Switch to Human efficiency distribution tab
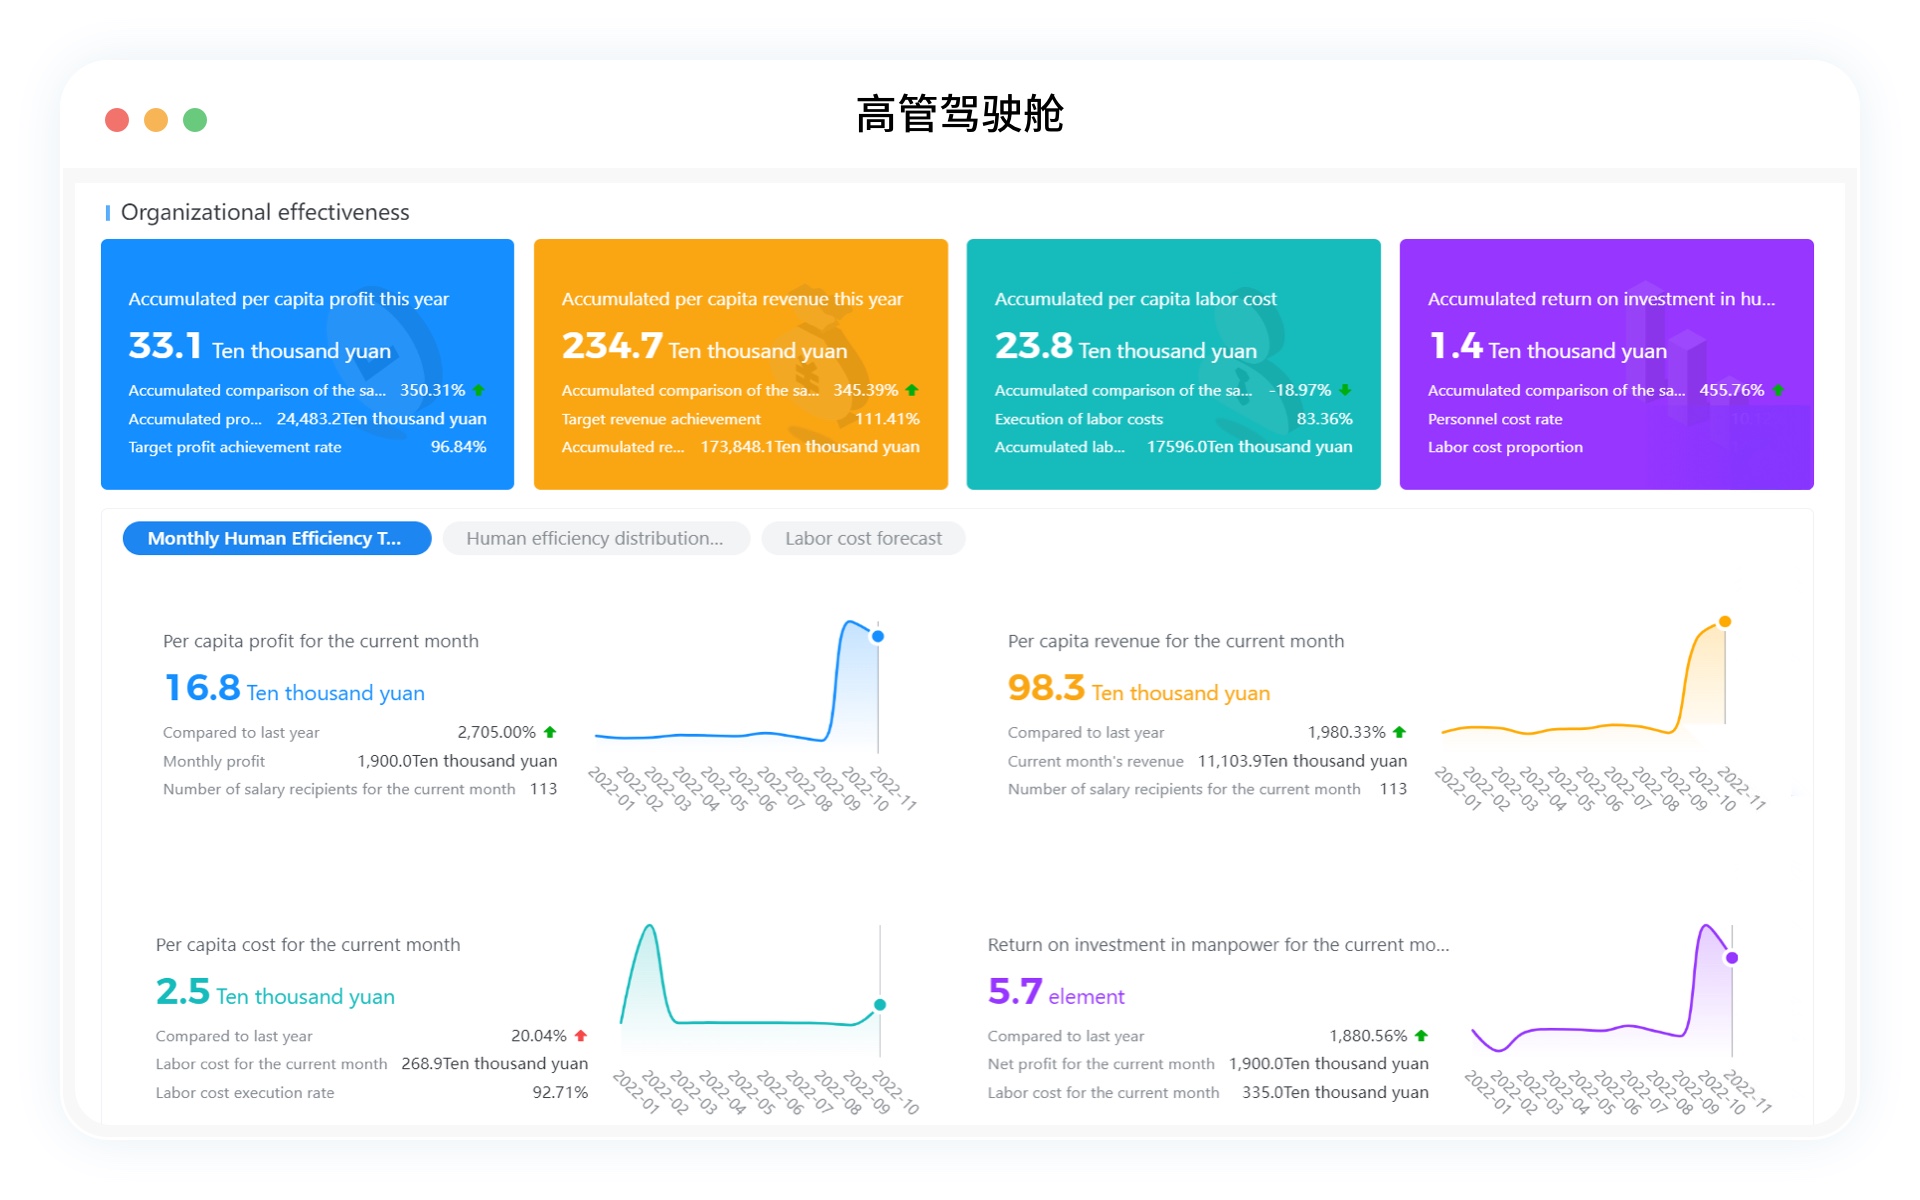 (x=595, y=538)
